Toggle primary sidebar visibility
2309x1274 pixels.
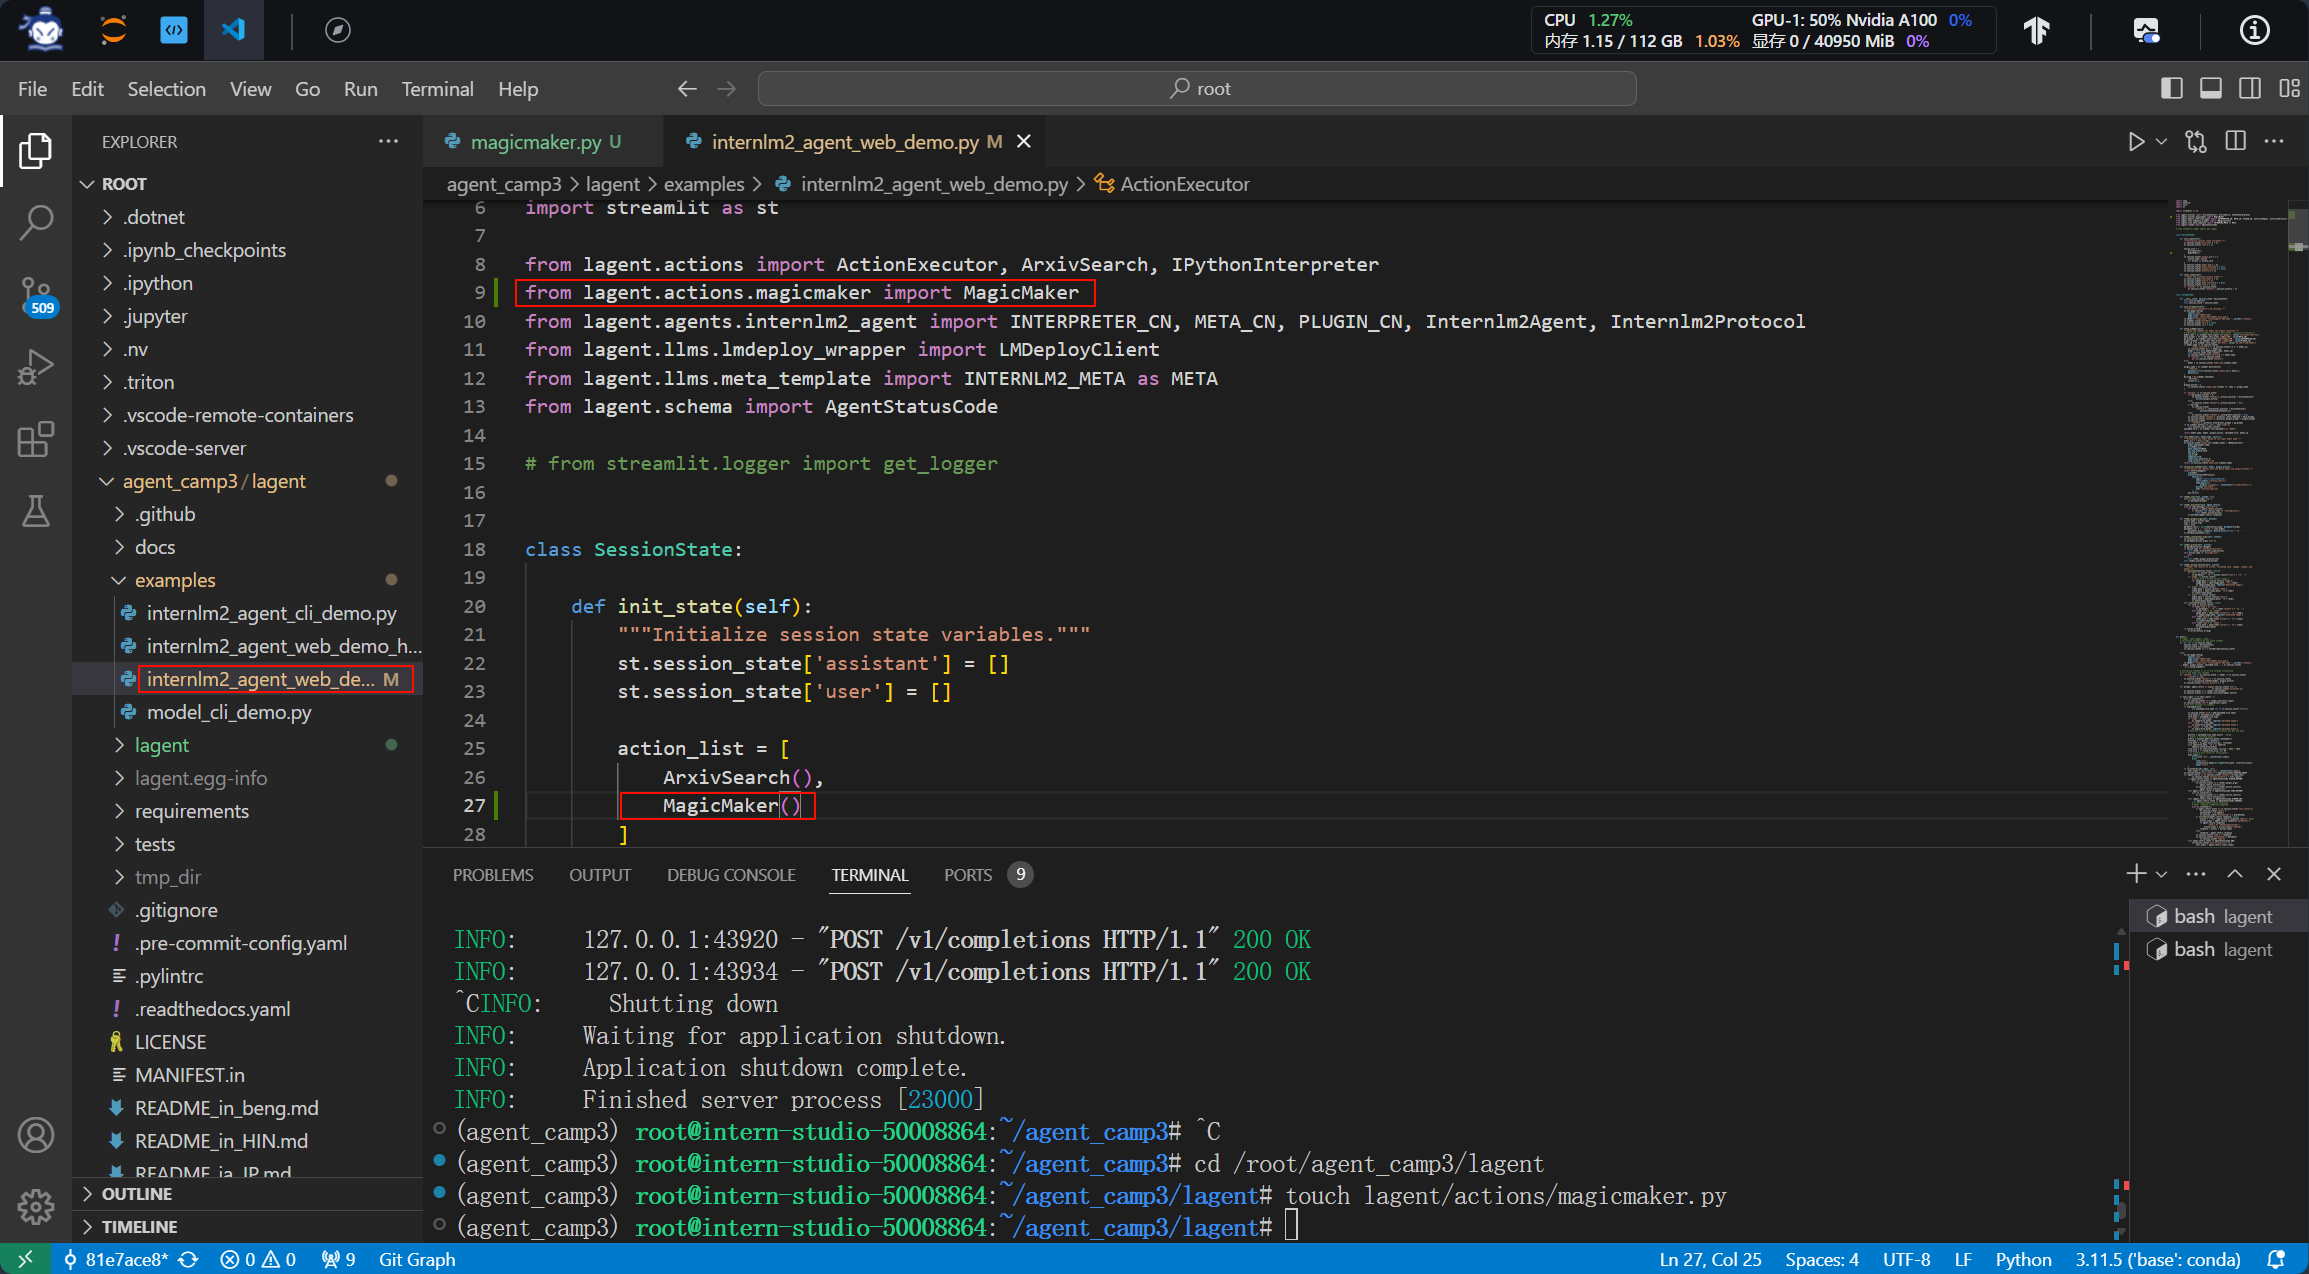pos(2171,89)
